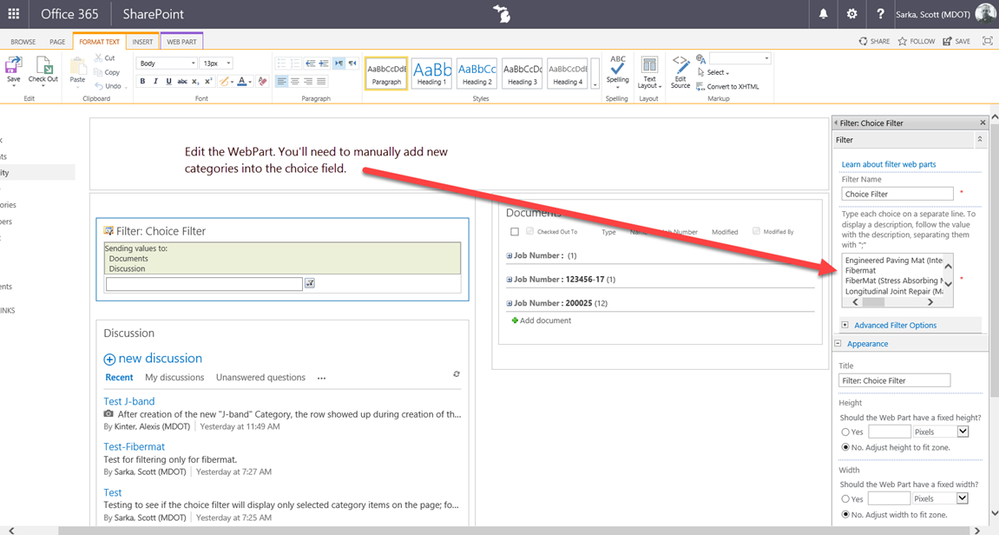Select Yes for fixed height
The image size is (999, 535).
click(x=845, y=432)
